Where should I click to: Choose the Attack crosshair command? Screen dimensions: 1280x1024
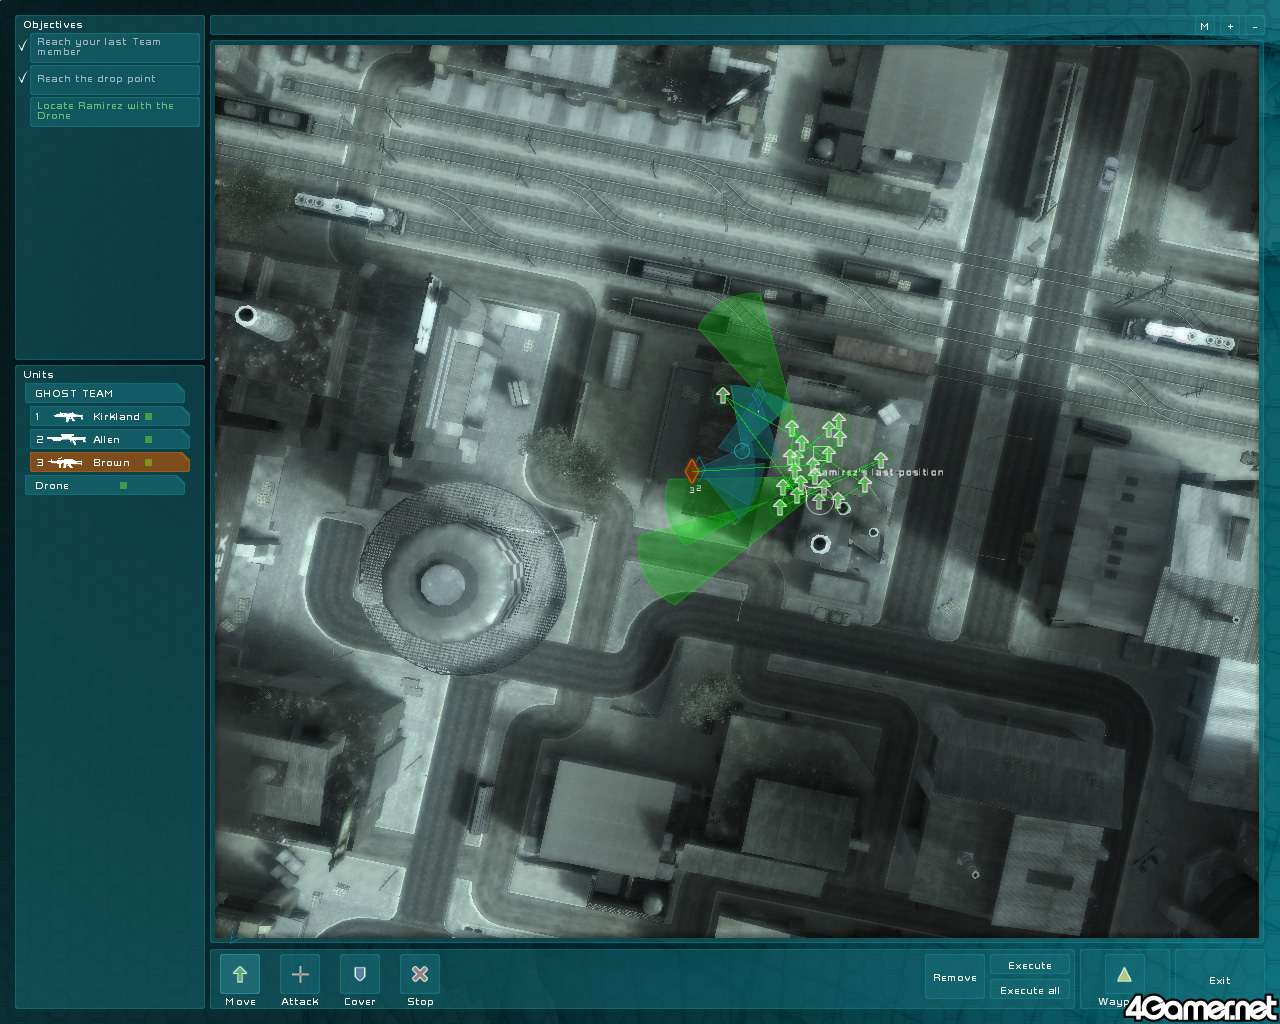coord(300,974)
